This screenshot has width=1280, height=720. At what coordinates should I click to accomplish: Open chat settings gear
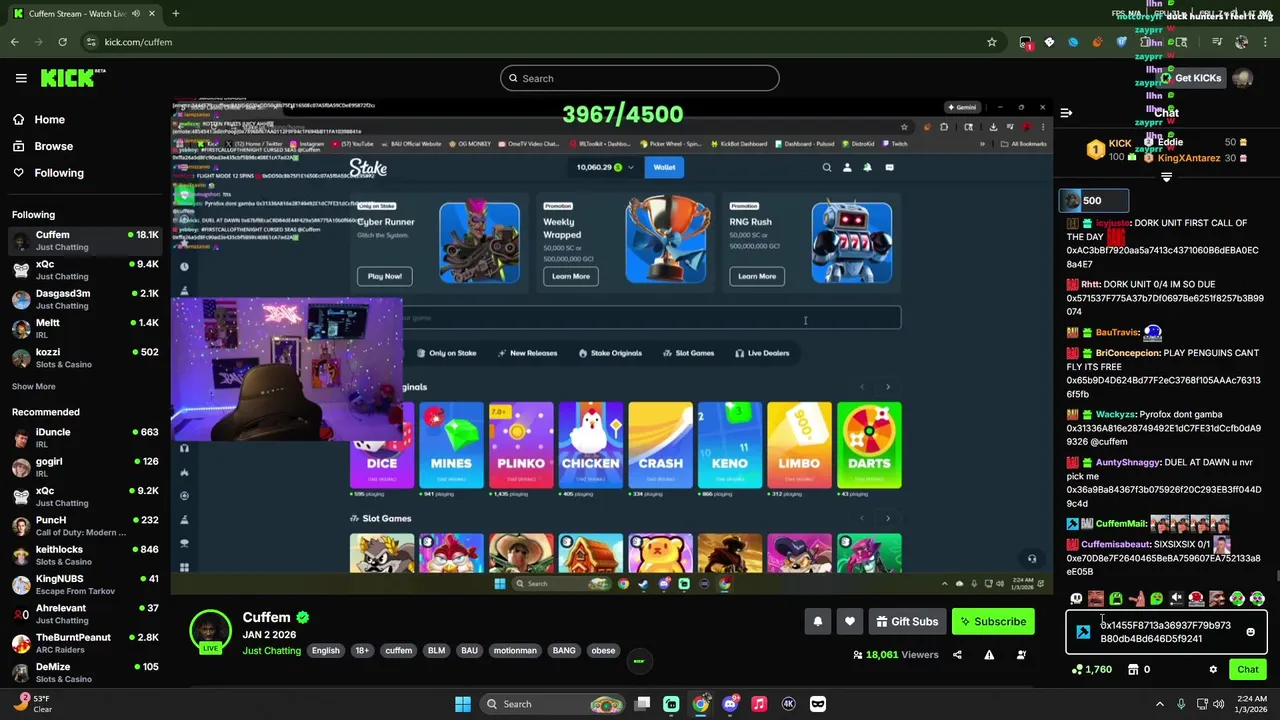(x=1213, y=670)
